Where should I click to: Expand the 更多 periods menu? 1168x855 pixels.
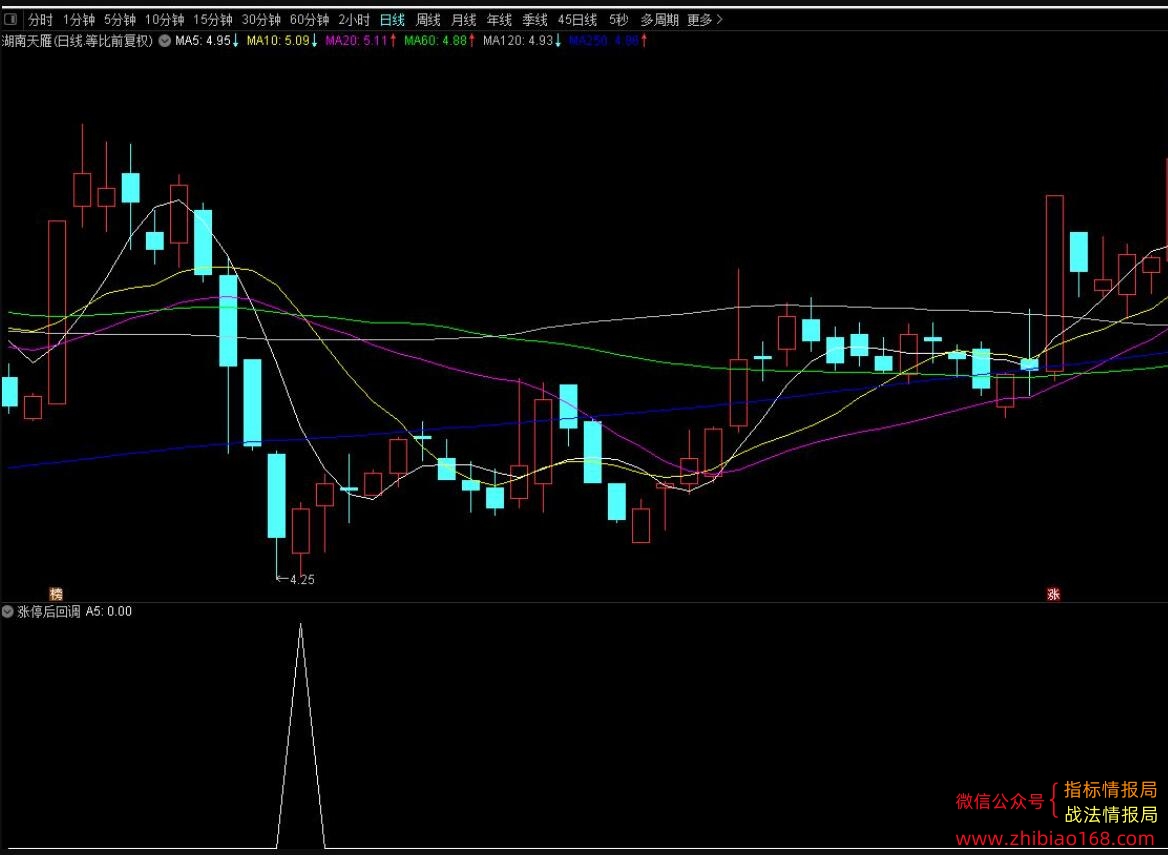pos(705,20)
